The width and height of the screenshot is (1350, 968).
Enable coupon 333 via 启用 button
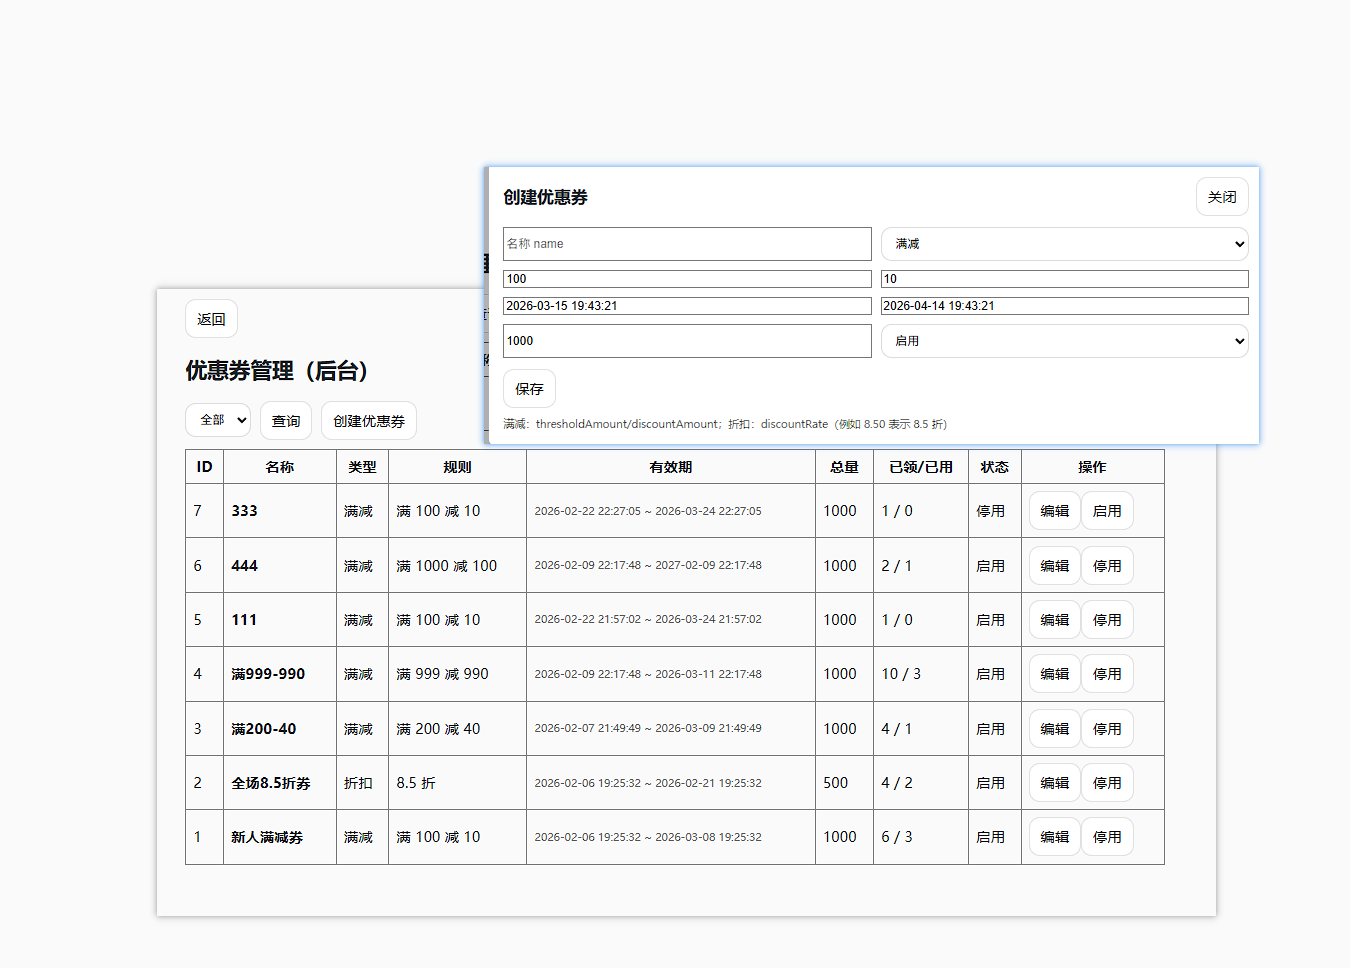(1107, 511)
